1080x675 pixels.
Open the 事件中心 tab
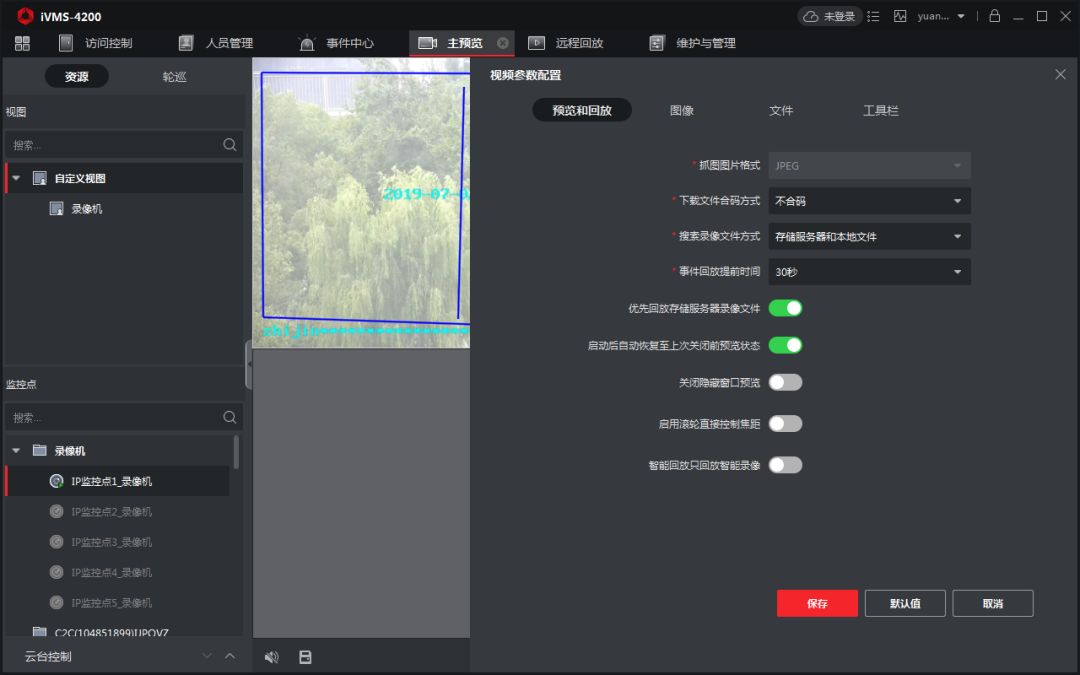[x=337, y=43]
